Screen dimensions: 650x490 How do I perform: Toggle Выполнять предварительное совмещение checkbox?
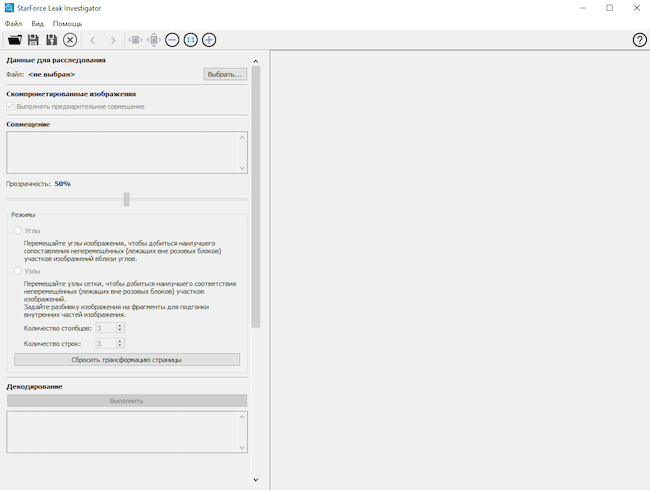click(x=10, y=106)
